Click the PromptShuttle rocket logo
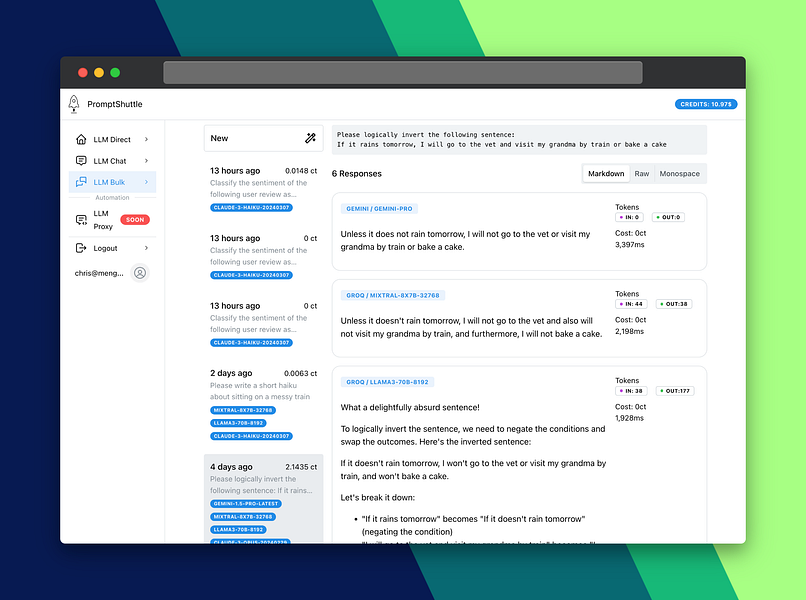 (74, 104)
